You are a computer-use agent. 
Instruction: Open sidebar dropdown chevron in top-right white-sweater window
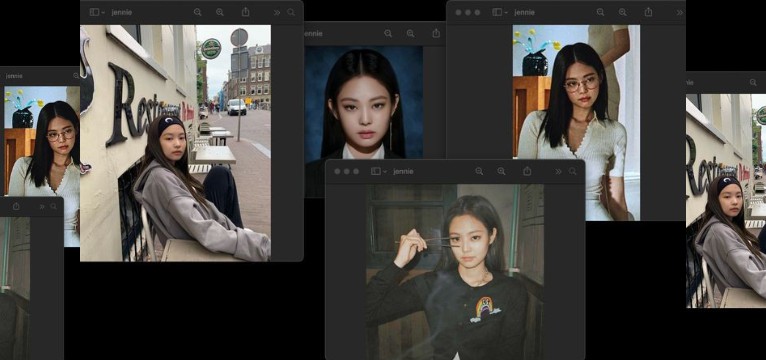[506, 12]
